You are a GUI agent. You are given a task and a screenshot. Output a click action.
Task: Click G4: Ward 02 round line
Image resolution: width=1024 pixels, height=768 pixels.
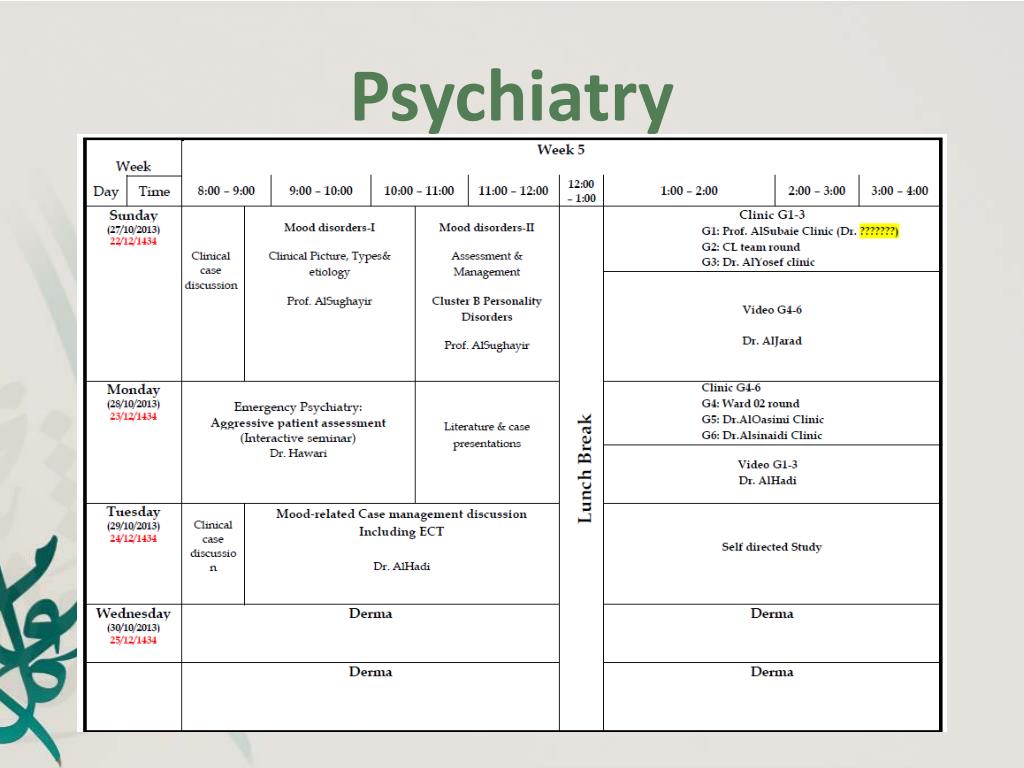coord(750,404)
